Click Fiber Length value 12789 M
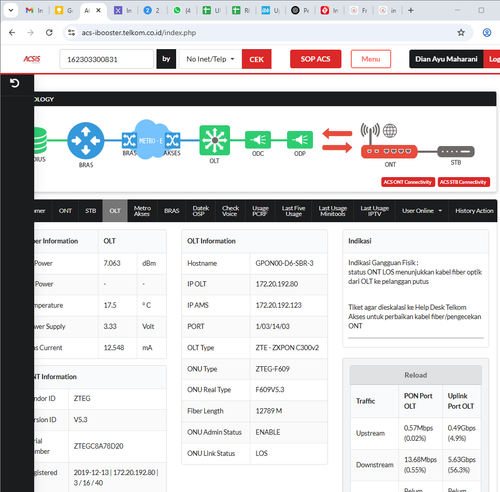Image resolution: width=500 pixels, height=492 pixels. (269, 411)
